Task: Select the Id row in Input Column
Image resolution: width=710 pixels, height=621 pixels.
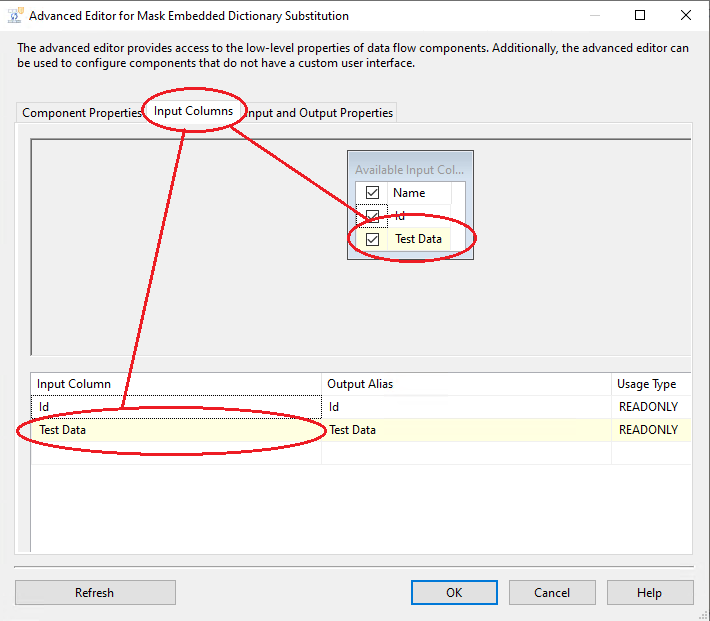Action: [175, 407]
